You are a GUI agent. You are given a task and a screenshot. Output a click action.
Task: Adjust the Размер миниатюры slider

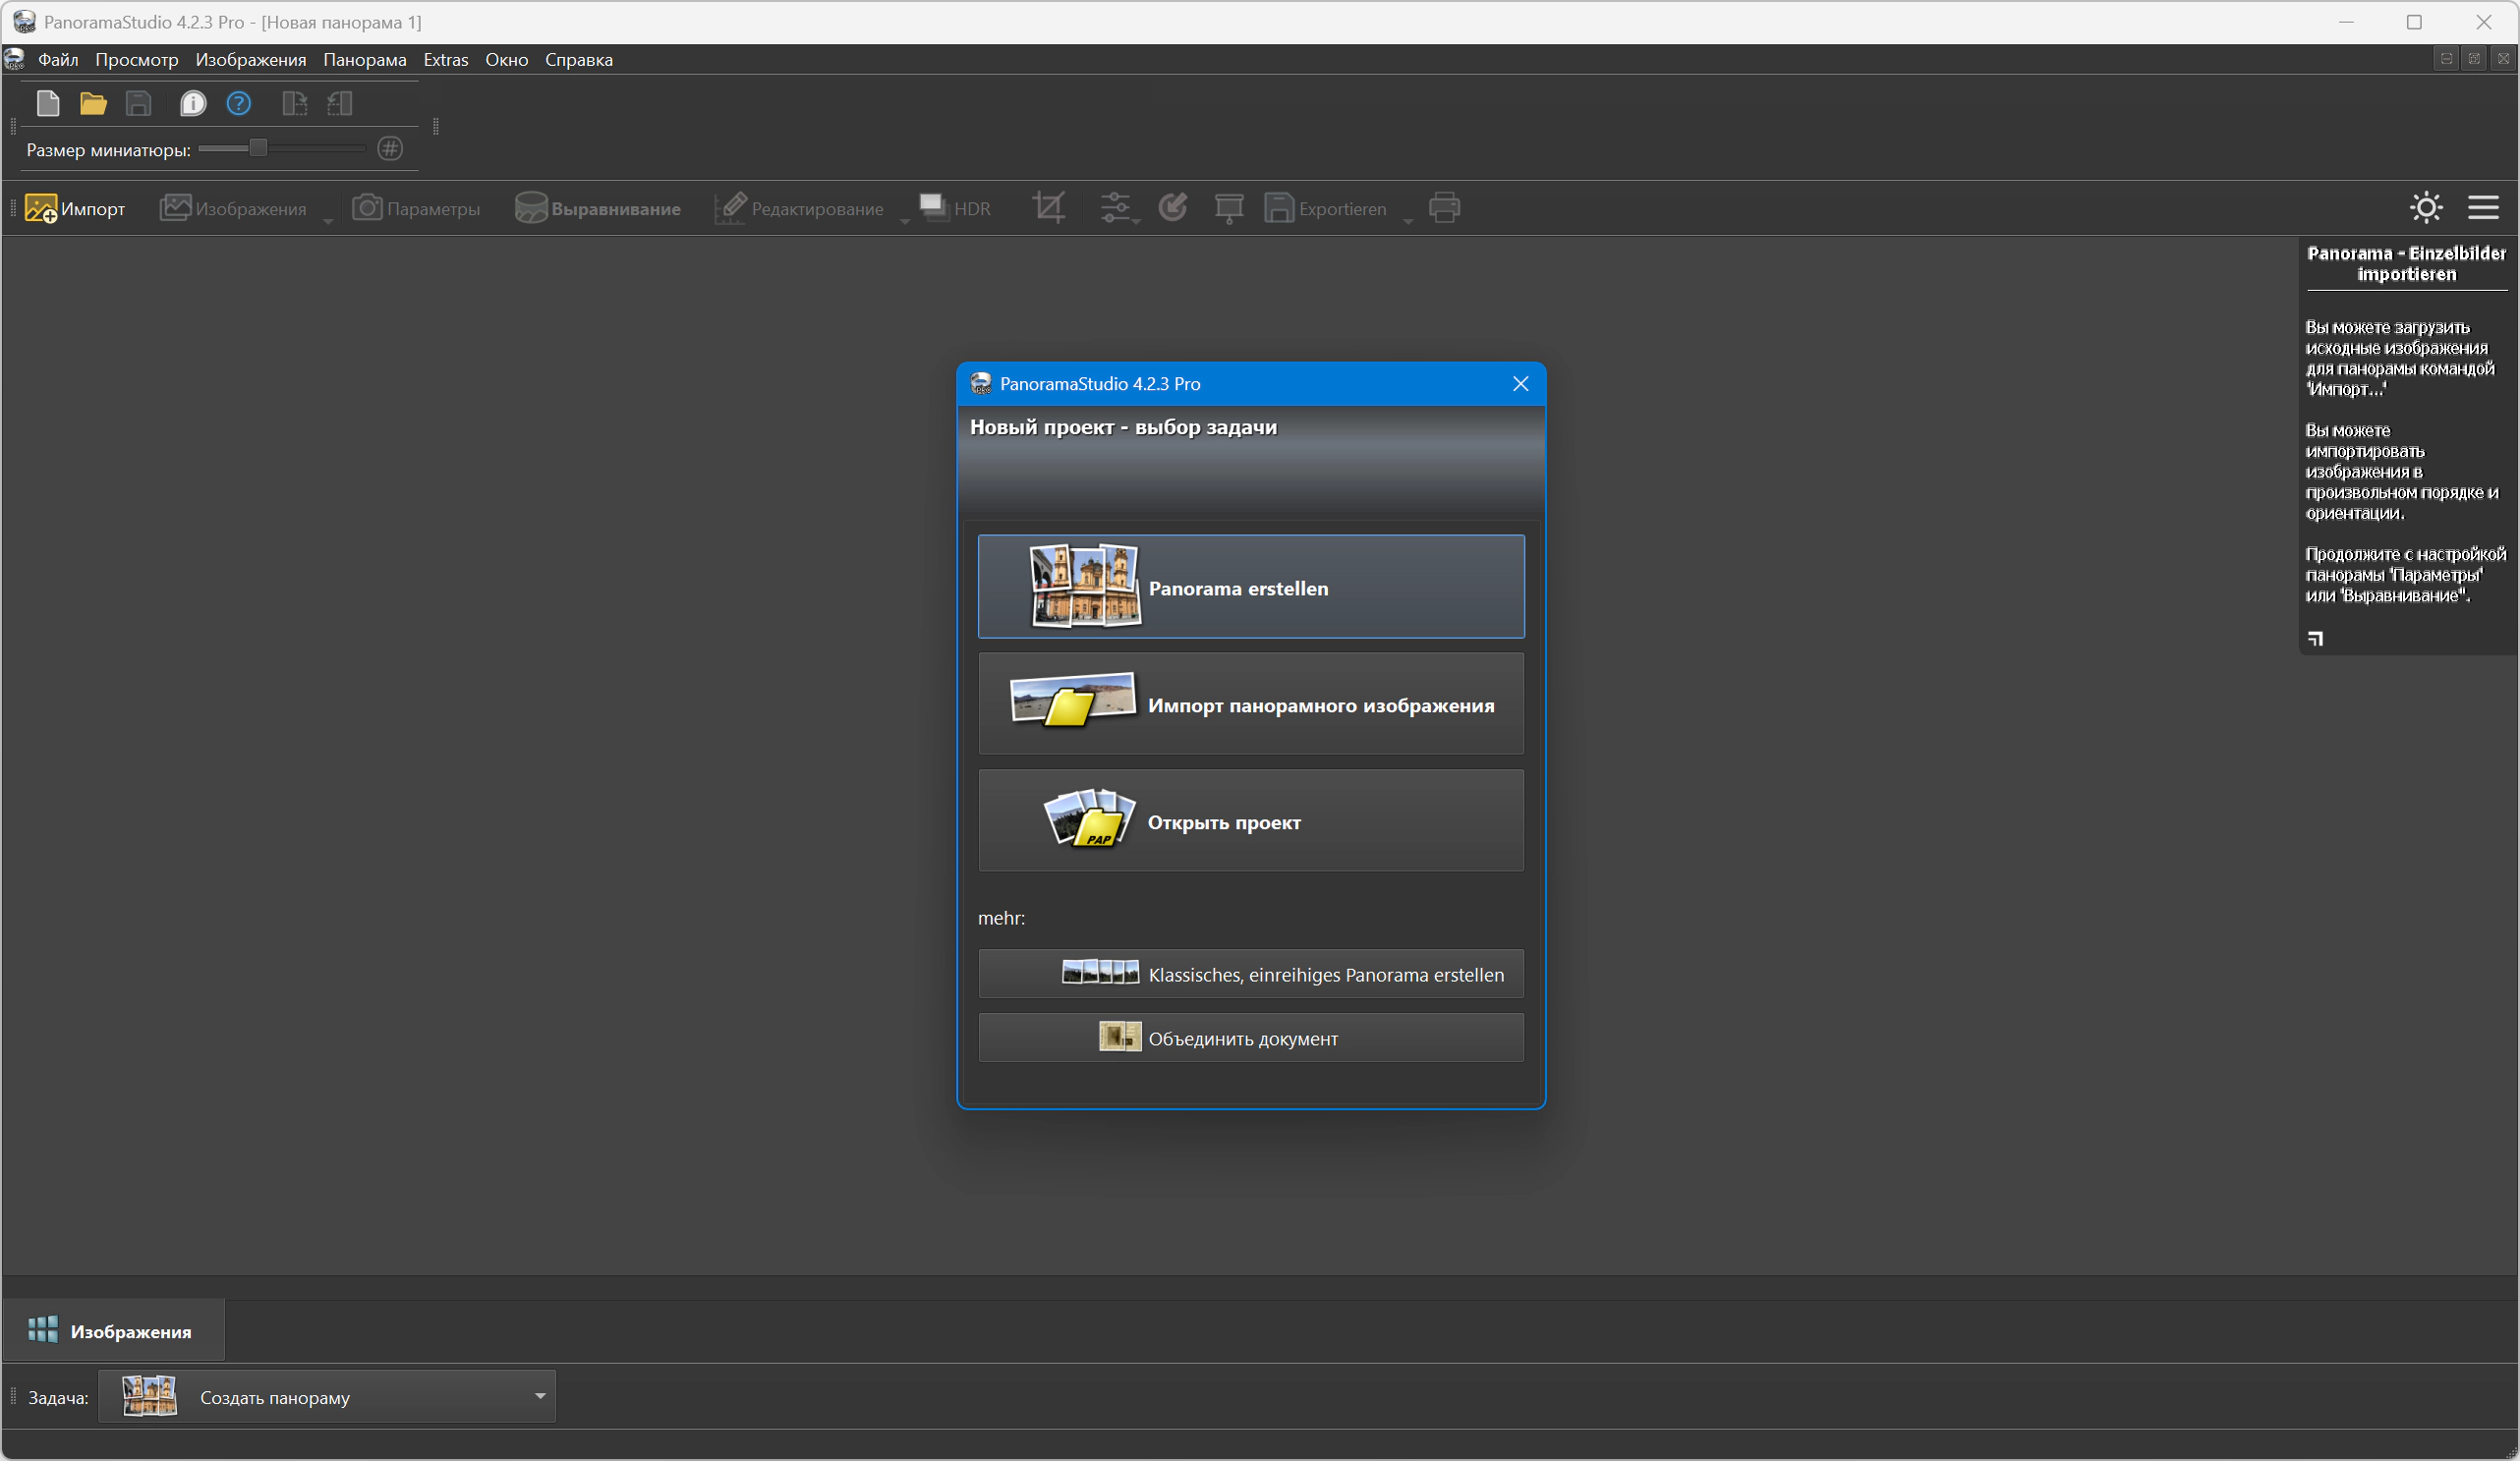tap(258, 148)
